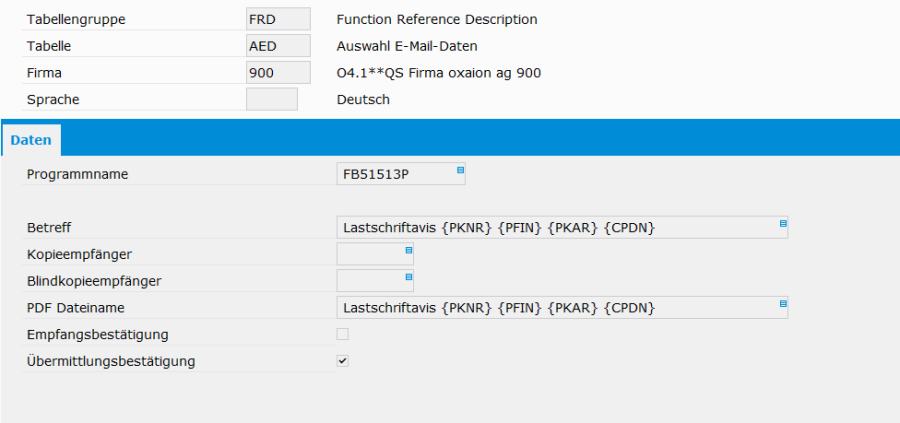
Task: Switch to the Daten tab
Action: (x=31, y=141)
